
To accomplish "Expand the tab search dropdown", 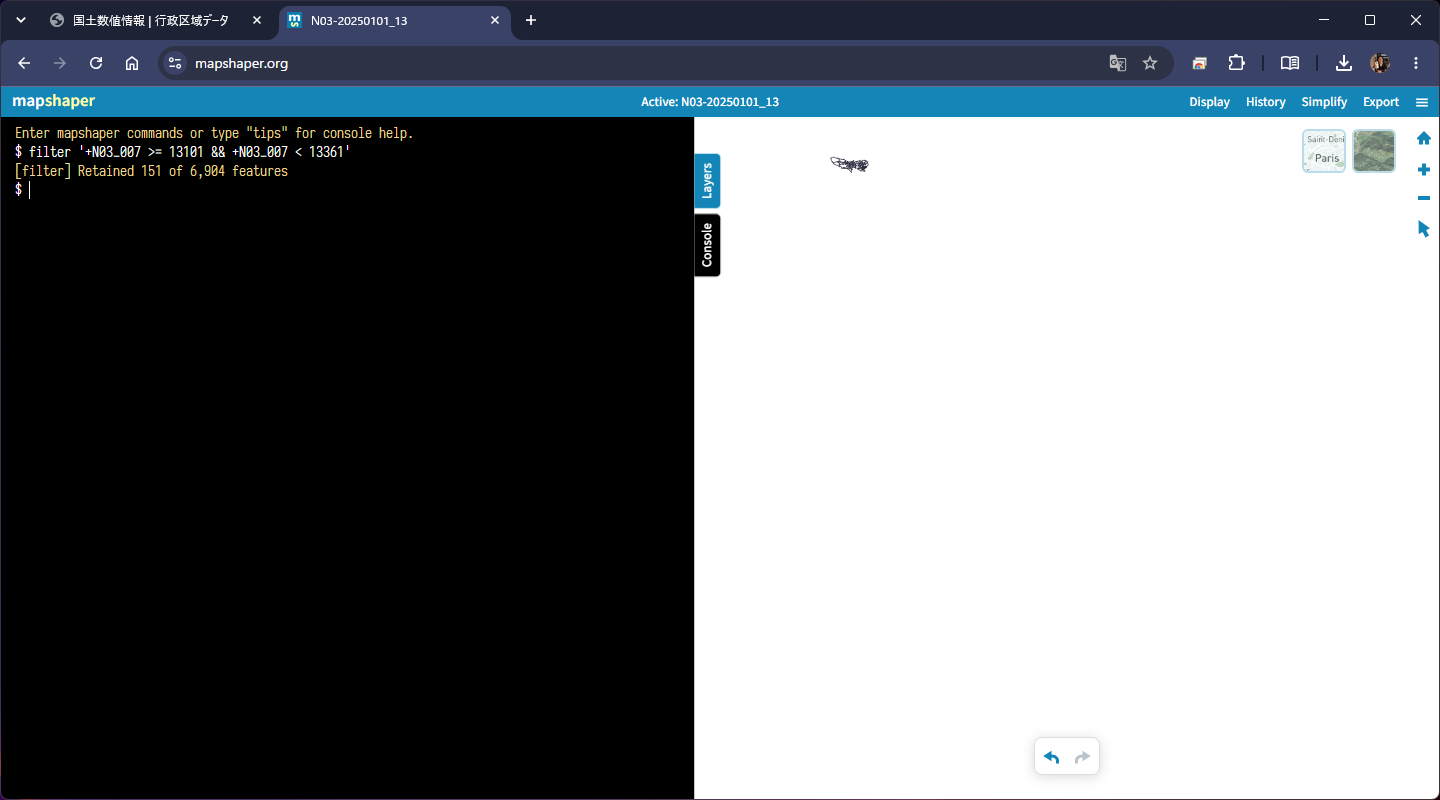I will 20,20.
